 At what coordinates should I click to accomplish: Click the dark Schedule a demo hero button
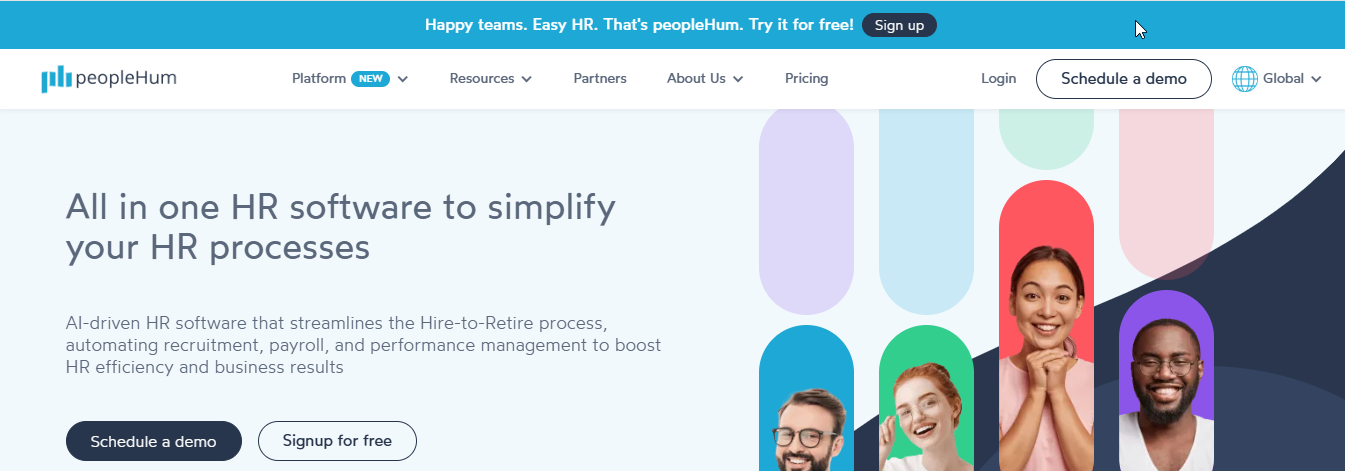tap(154, 441)
